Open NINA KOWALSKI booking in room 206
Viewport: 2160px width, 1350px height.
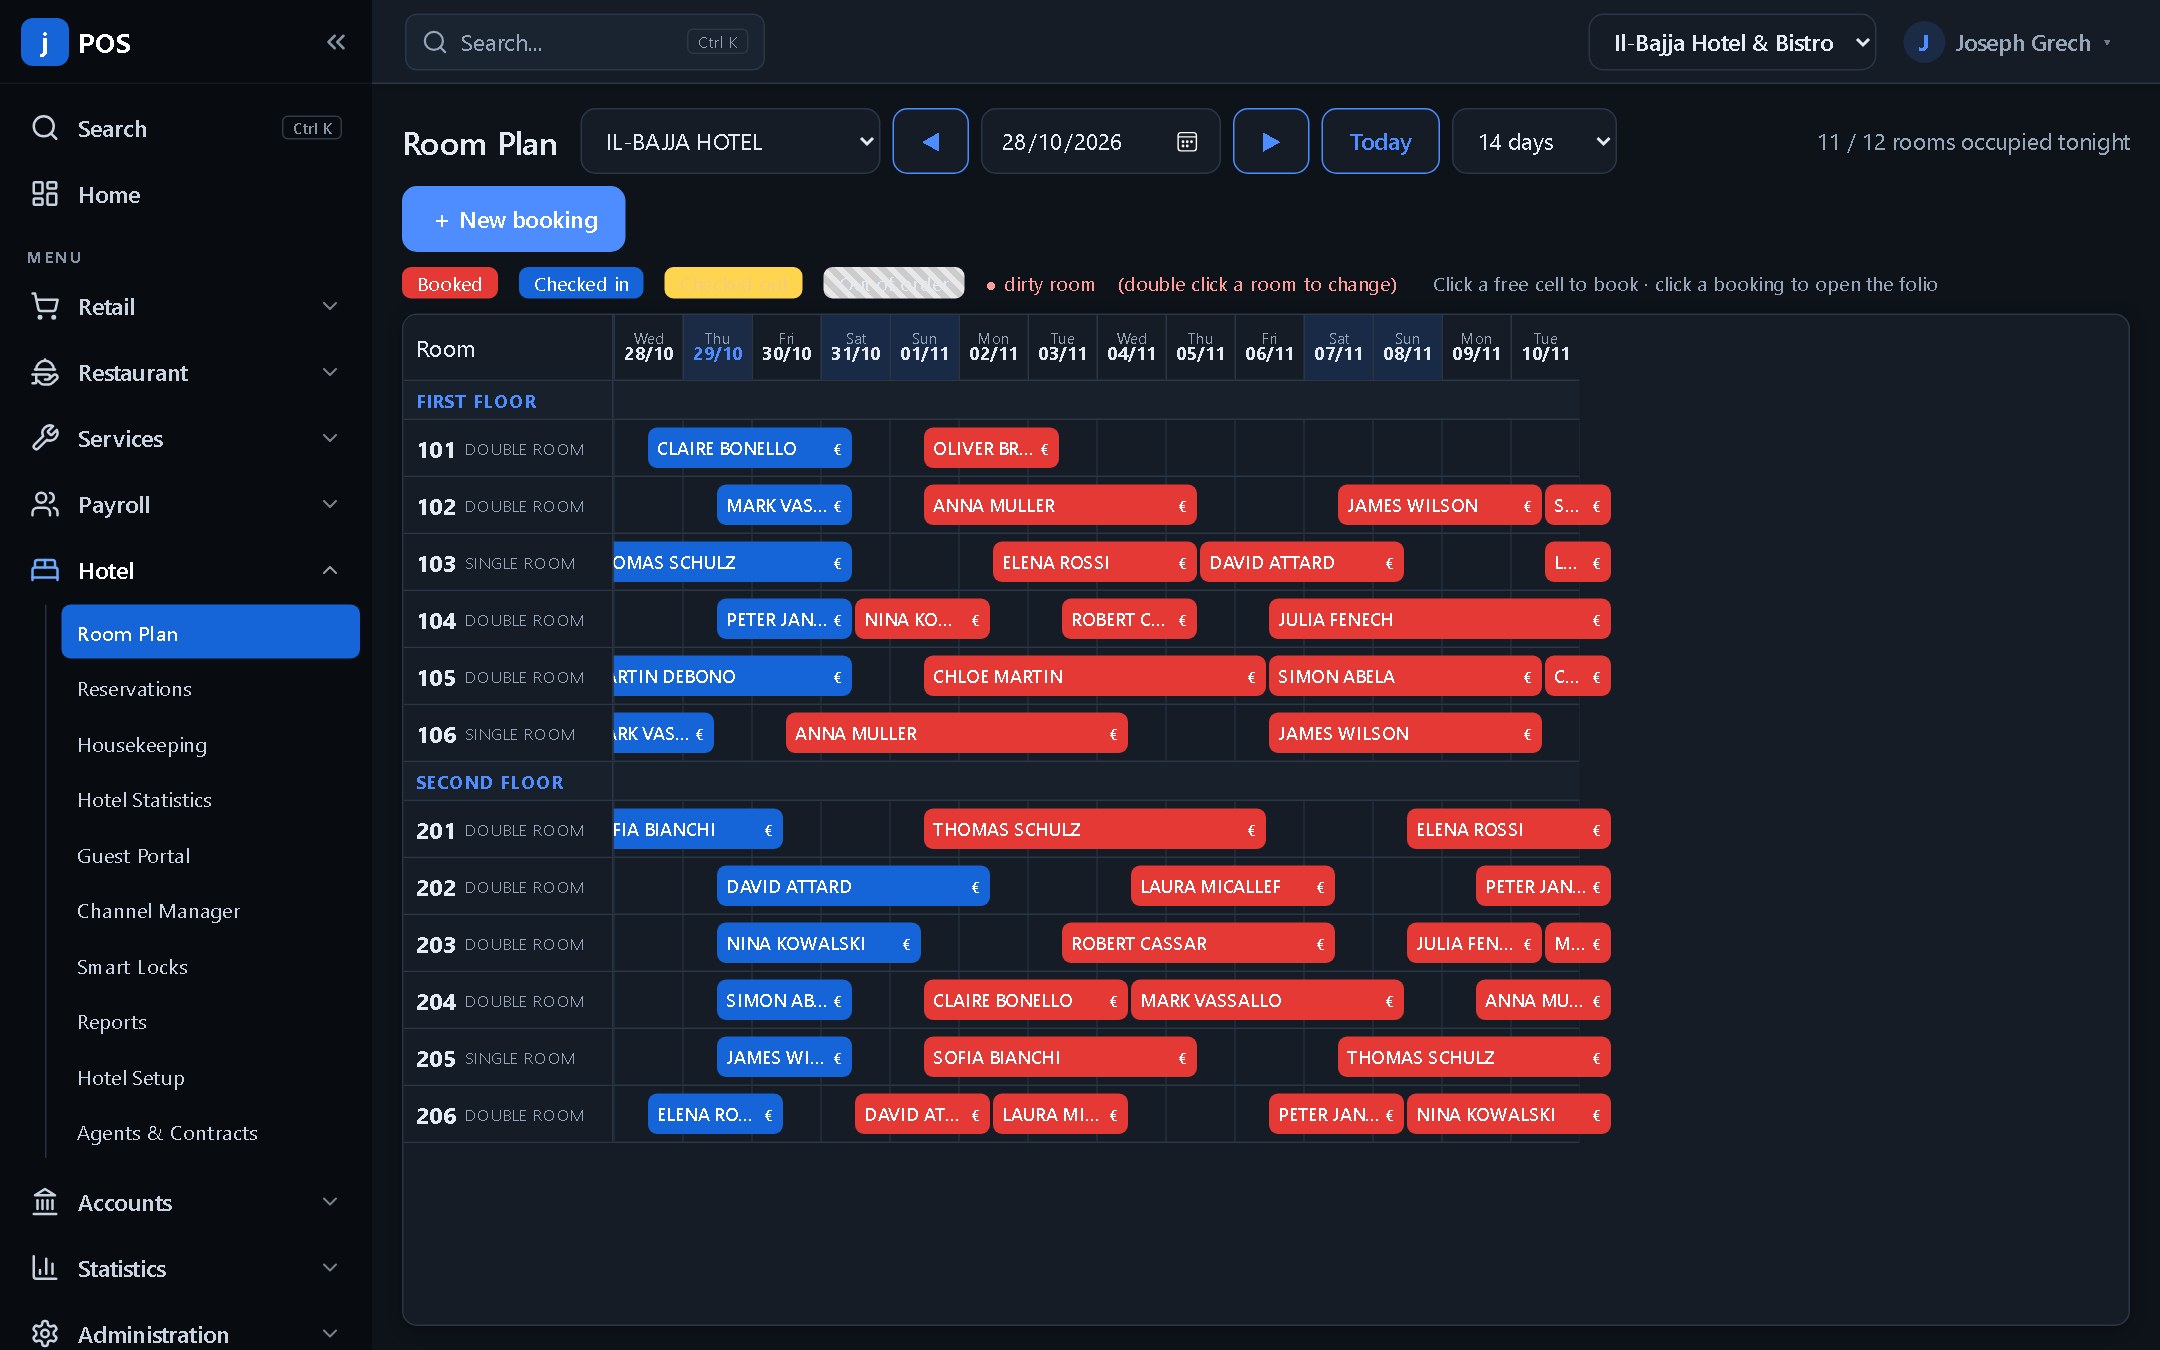pos(1508,1114)
